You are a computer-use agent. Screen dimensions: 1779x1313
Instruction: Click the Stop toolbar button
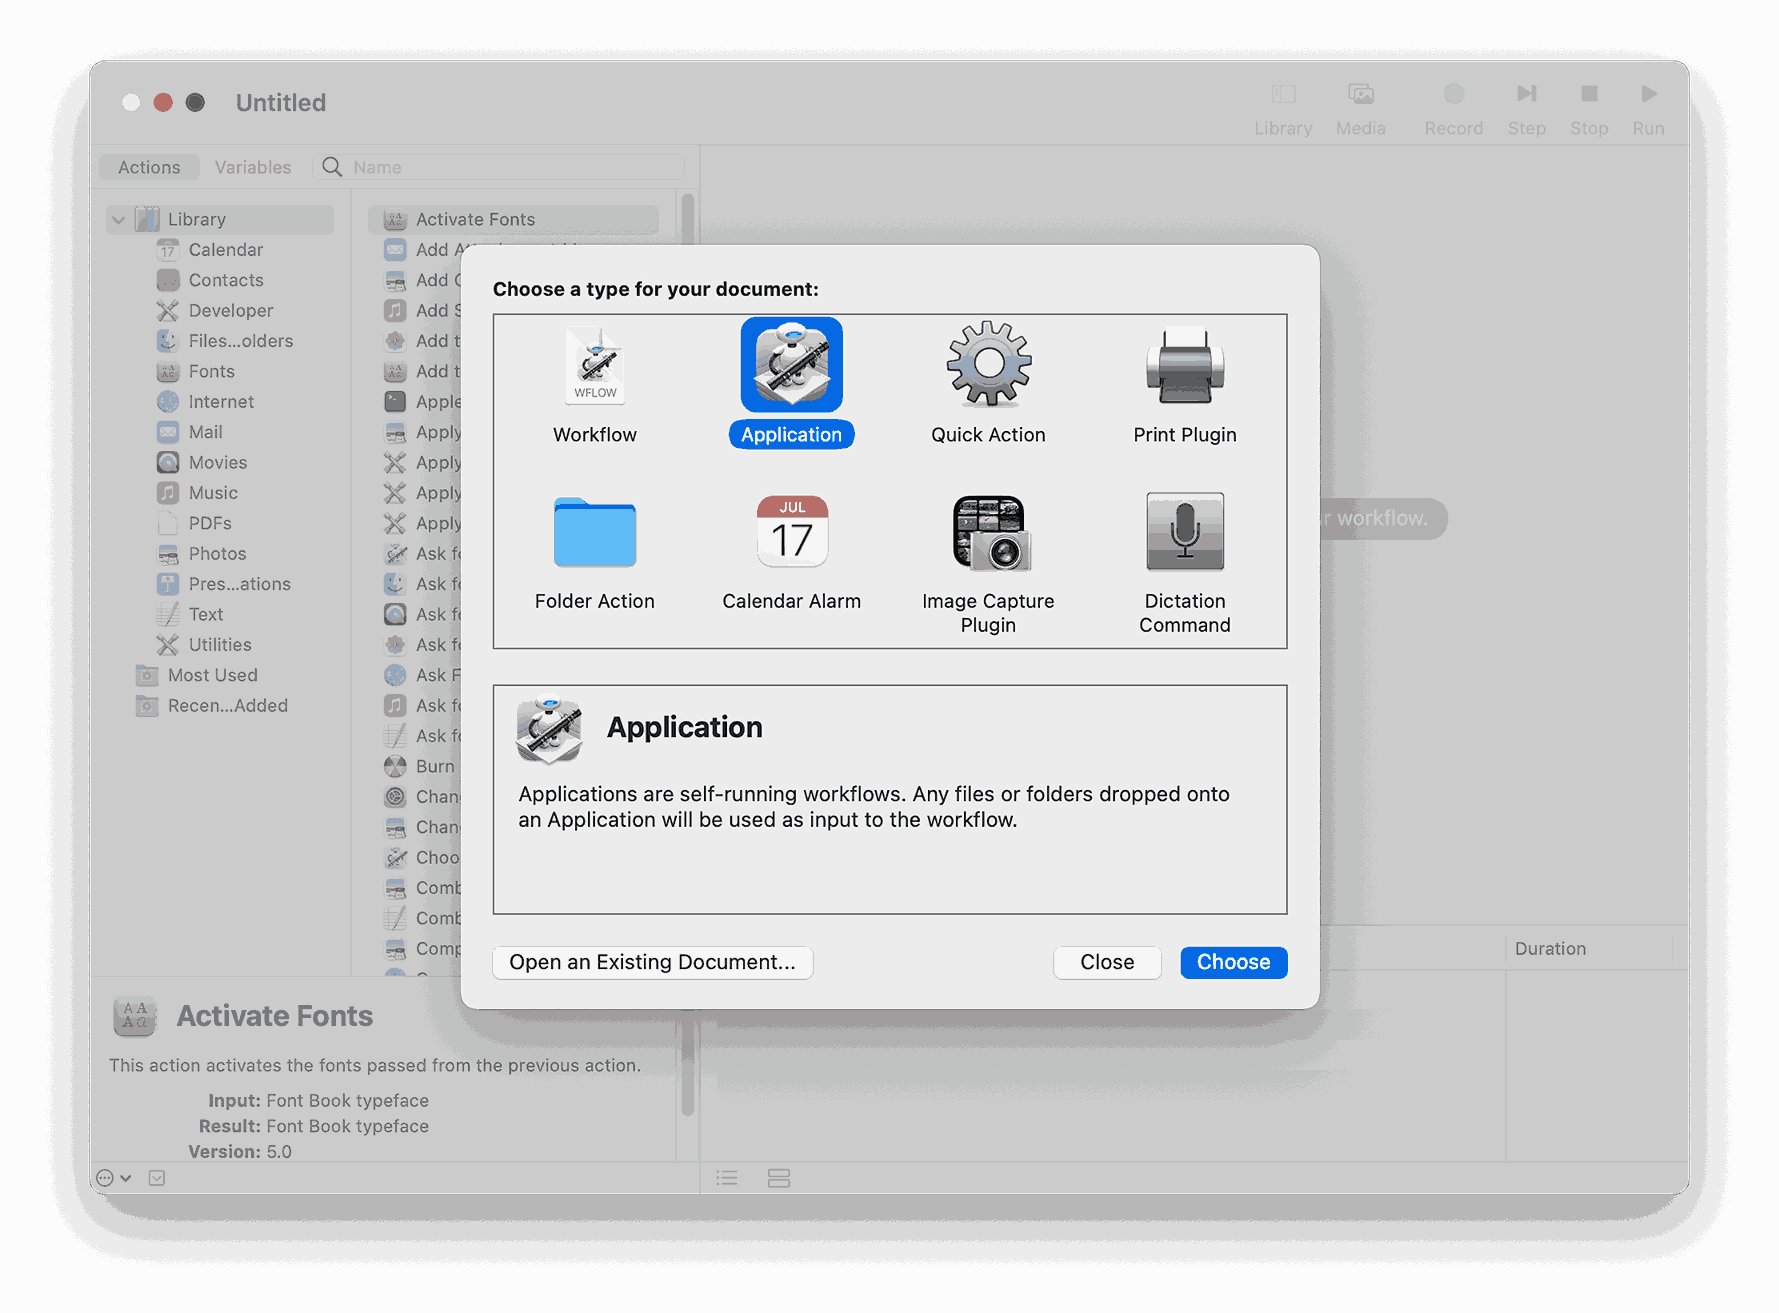tap(1589, 108)
